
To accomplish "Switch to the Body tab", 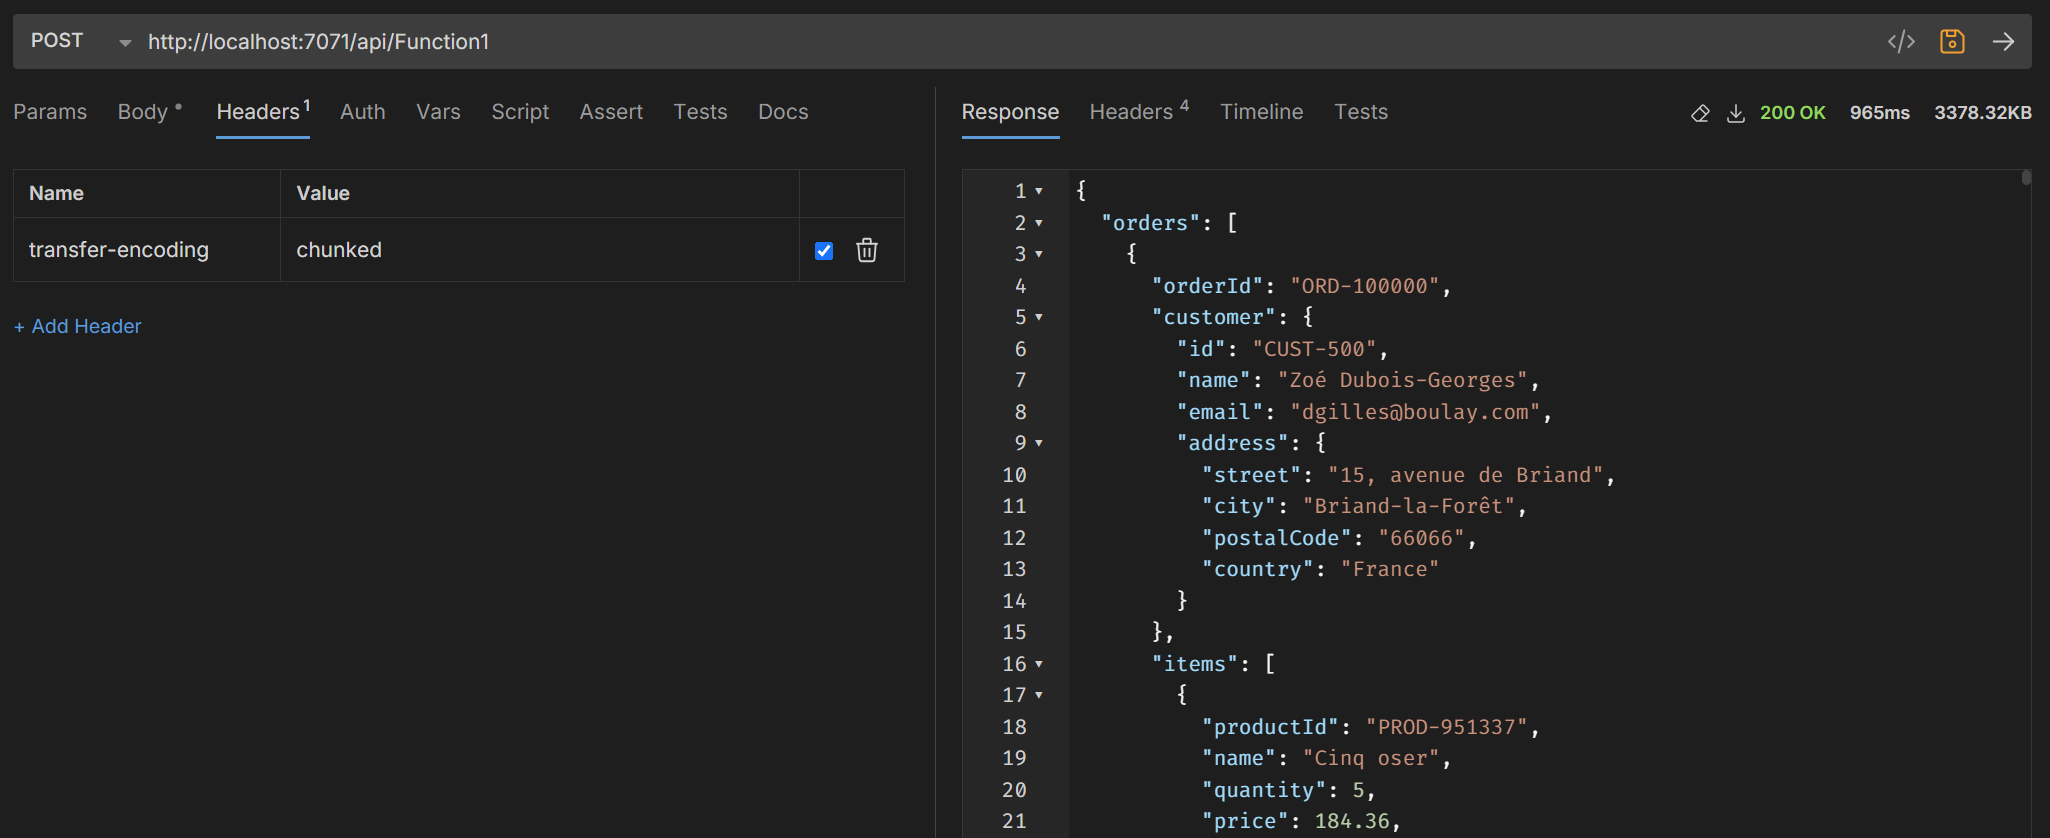I will 149,112.
